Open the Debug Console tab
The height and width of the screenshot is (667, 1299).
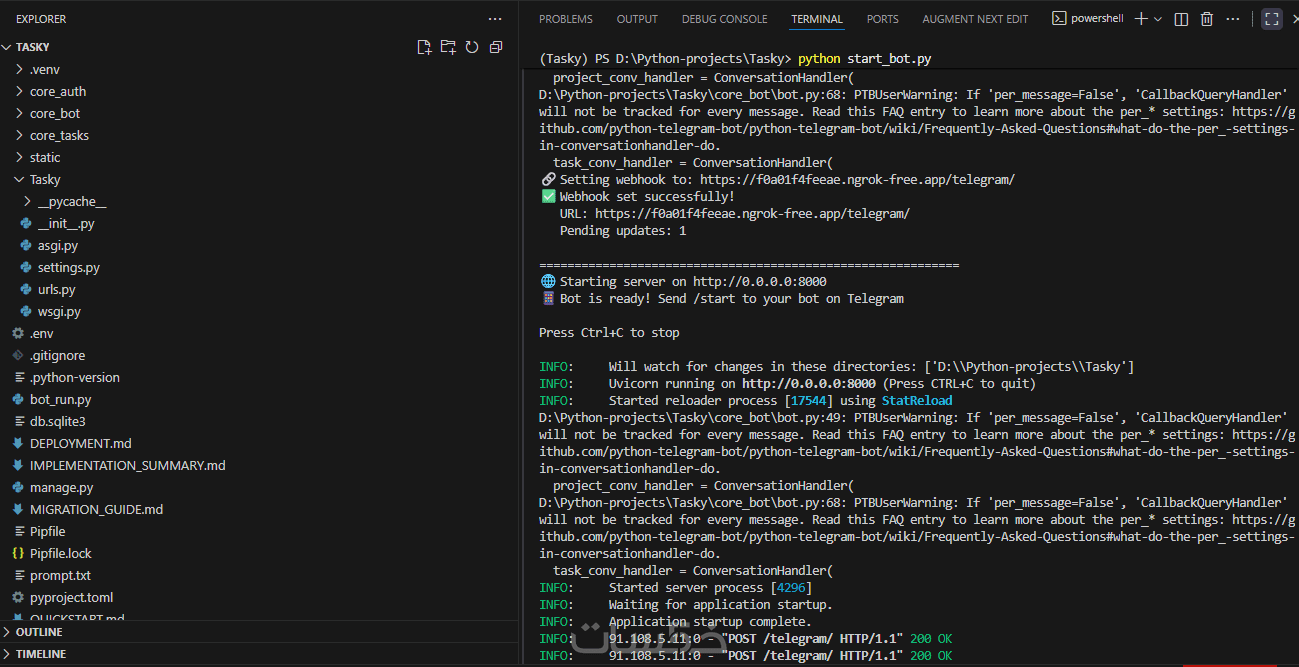tap(725, 19)
